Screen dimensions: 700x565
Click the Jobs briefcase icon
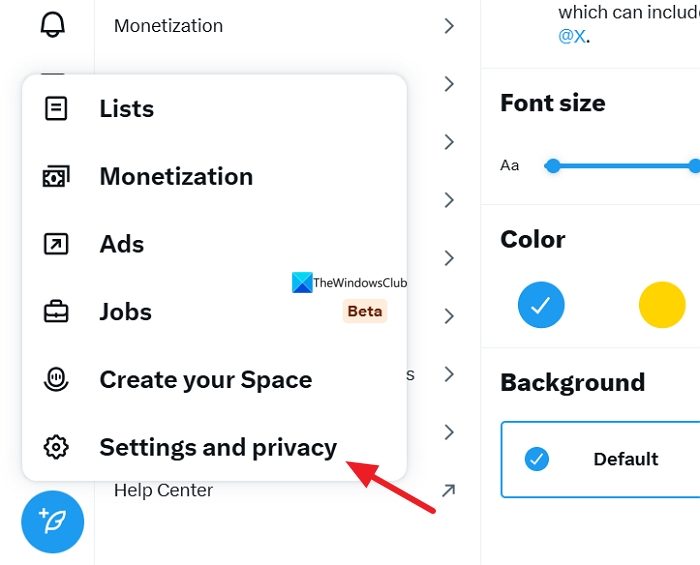(56, 312)
